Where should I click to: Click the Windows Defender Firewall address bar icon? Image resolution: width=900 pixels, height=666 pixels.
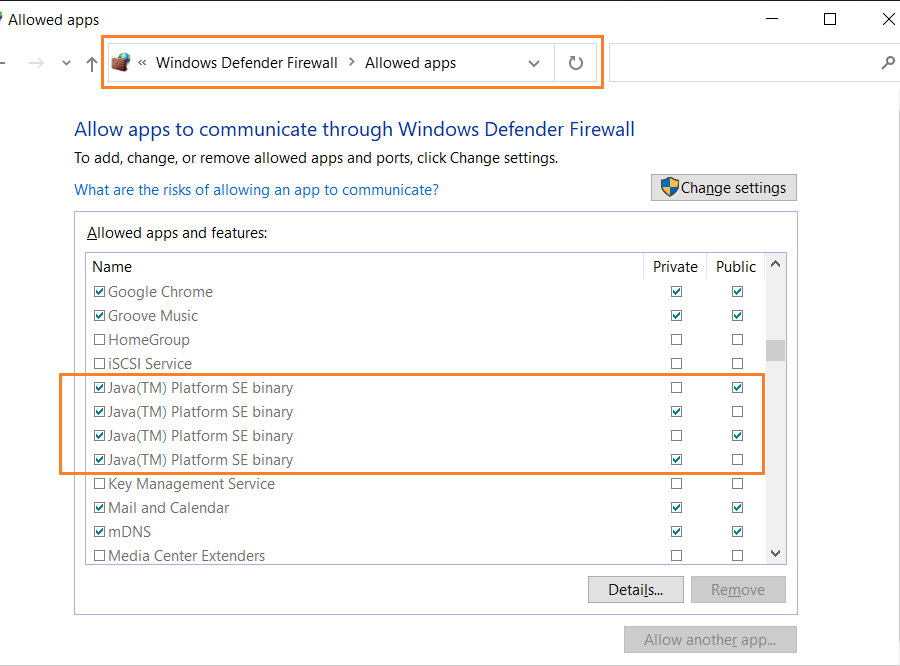121,62
